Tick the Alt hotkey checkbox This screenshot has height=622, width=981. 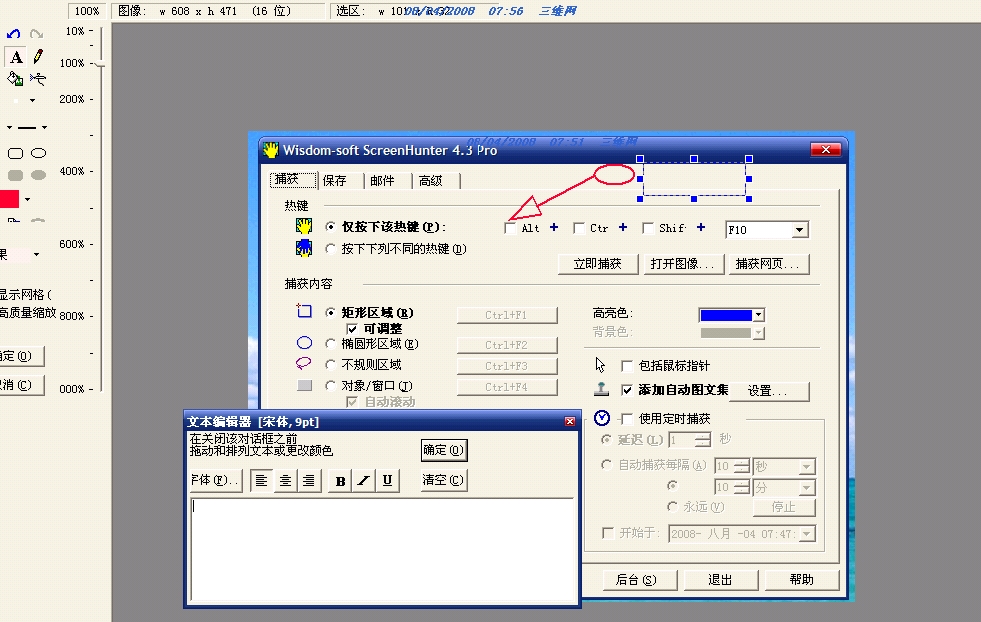click(x=510, y=228)
